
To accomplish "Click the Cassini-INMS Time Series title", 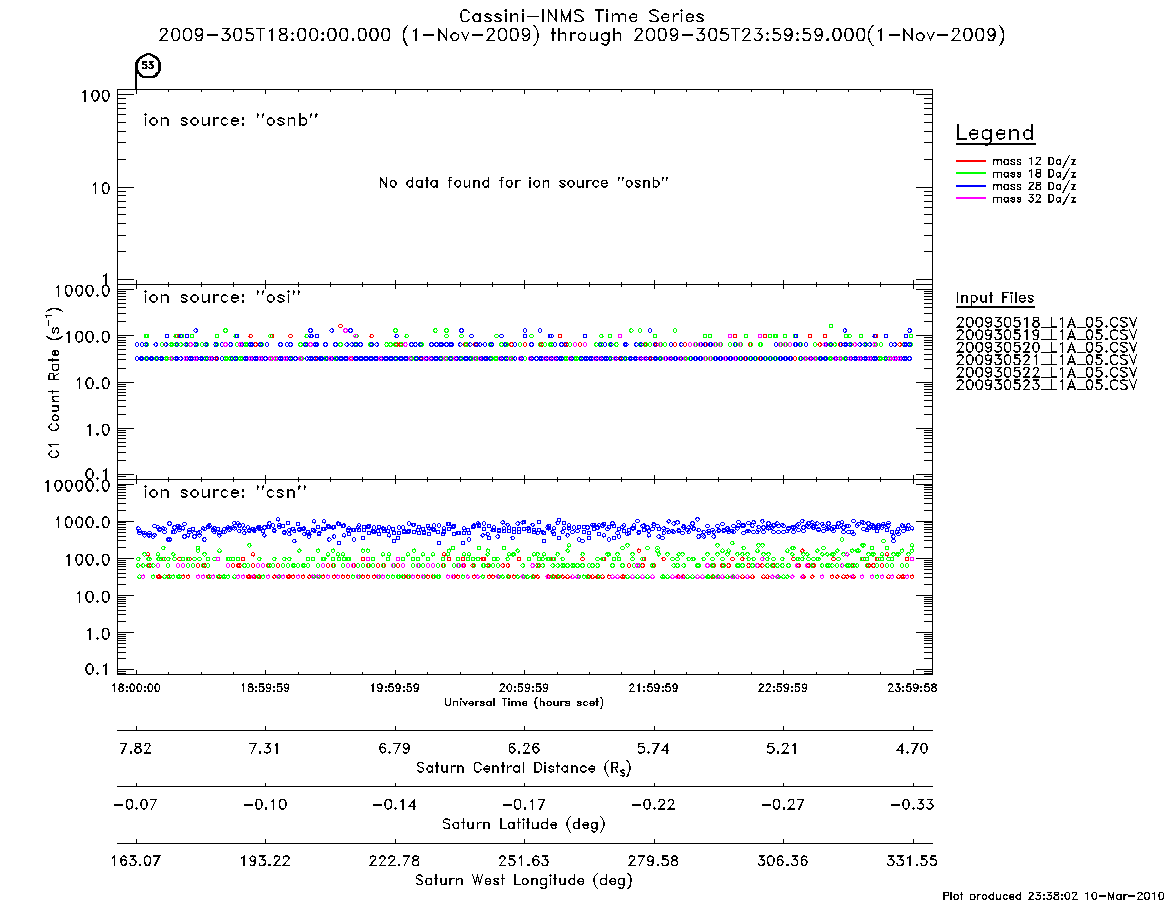I will point(582,16).
